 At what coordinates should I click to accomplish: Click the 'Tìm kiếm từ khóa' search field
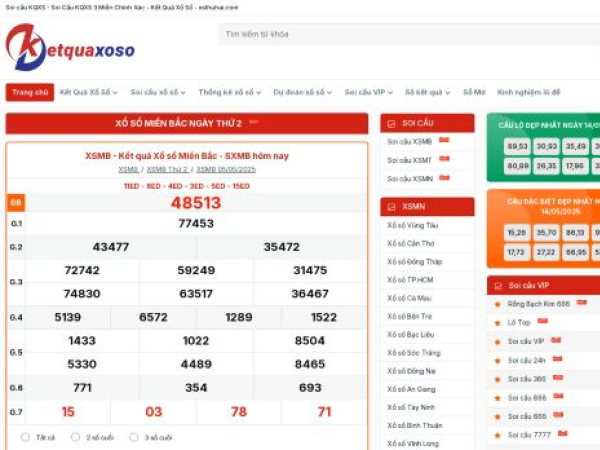[x=400, y=34]
